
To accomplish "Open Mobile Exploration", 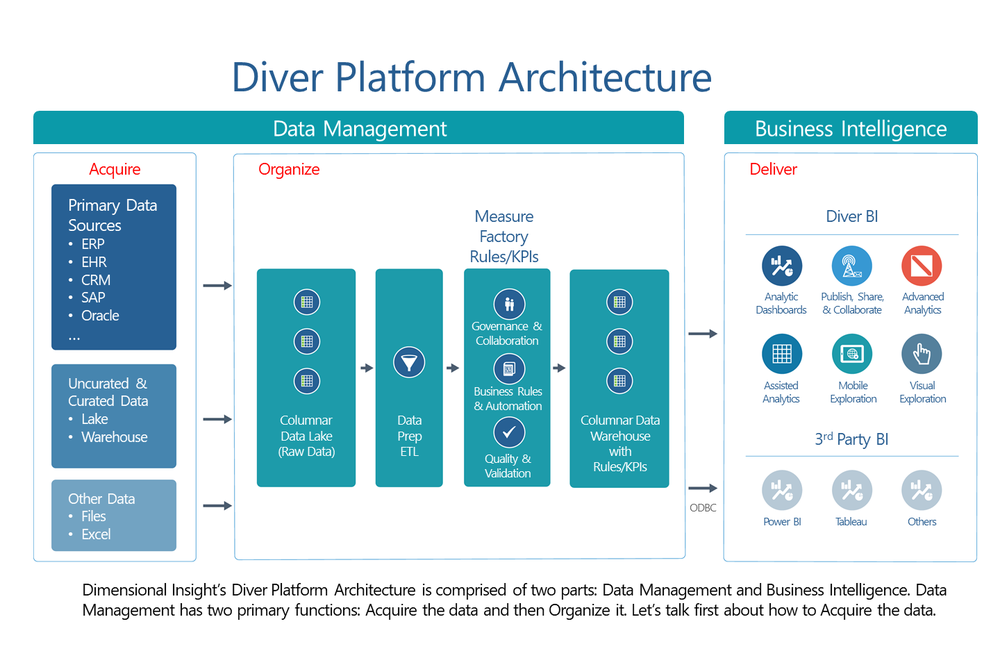I will [851, 352].
